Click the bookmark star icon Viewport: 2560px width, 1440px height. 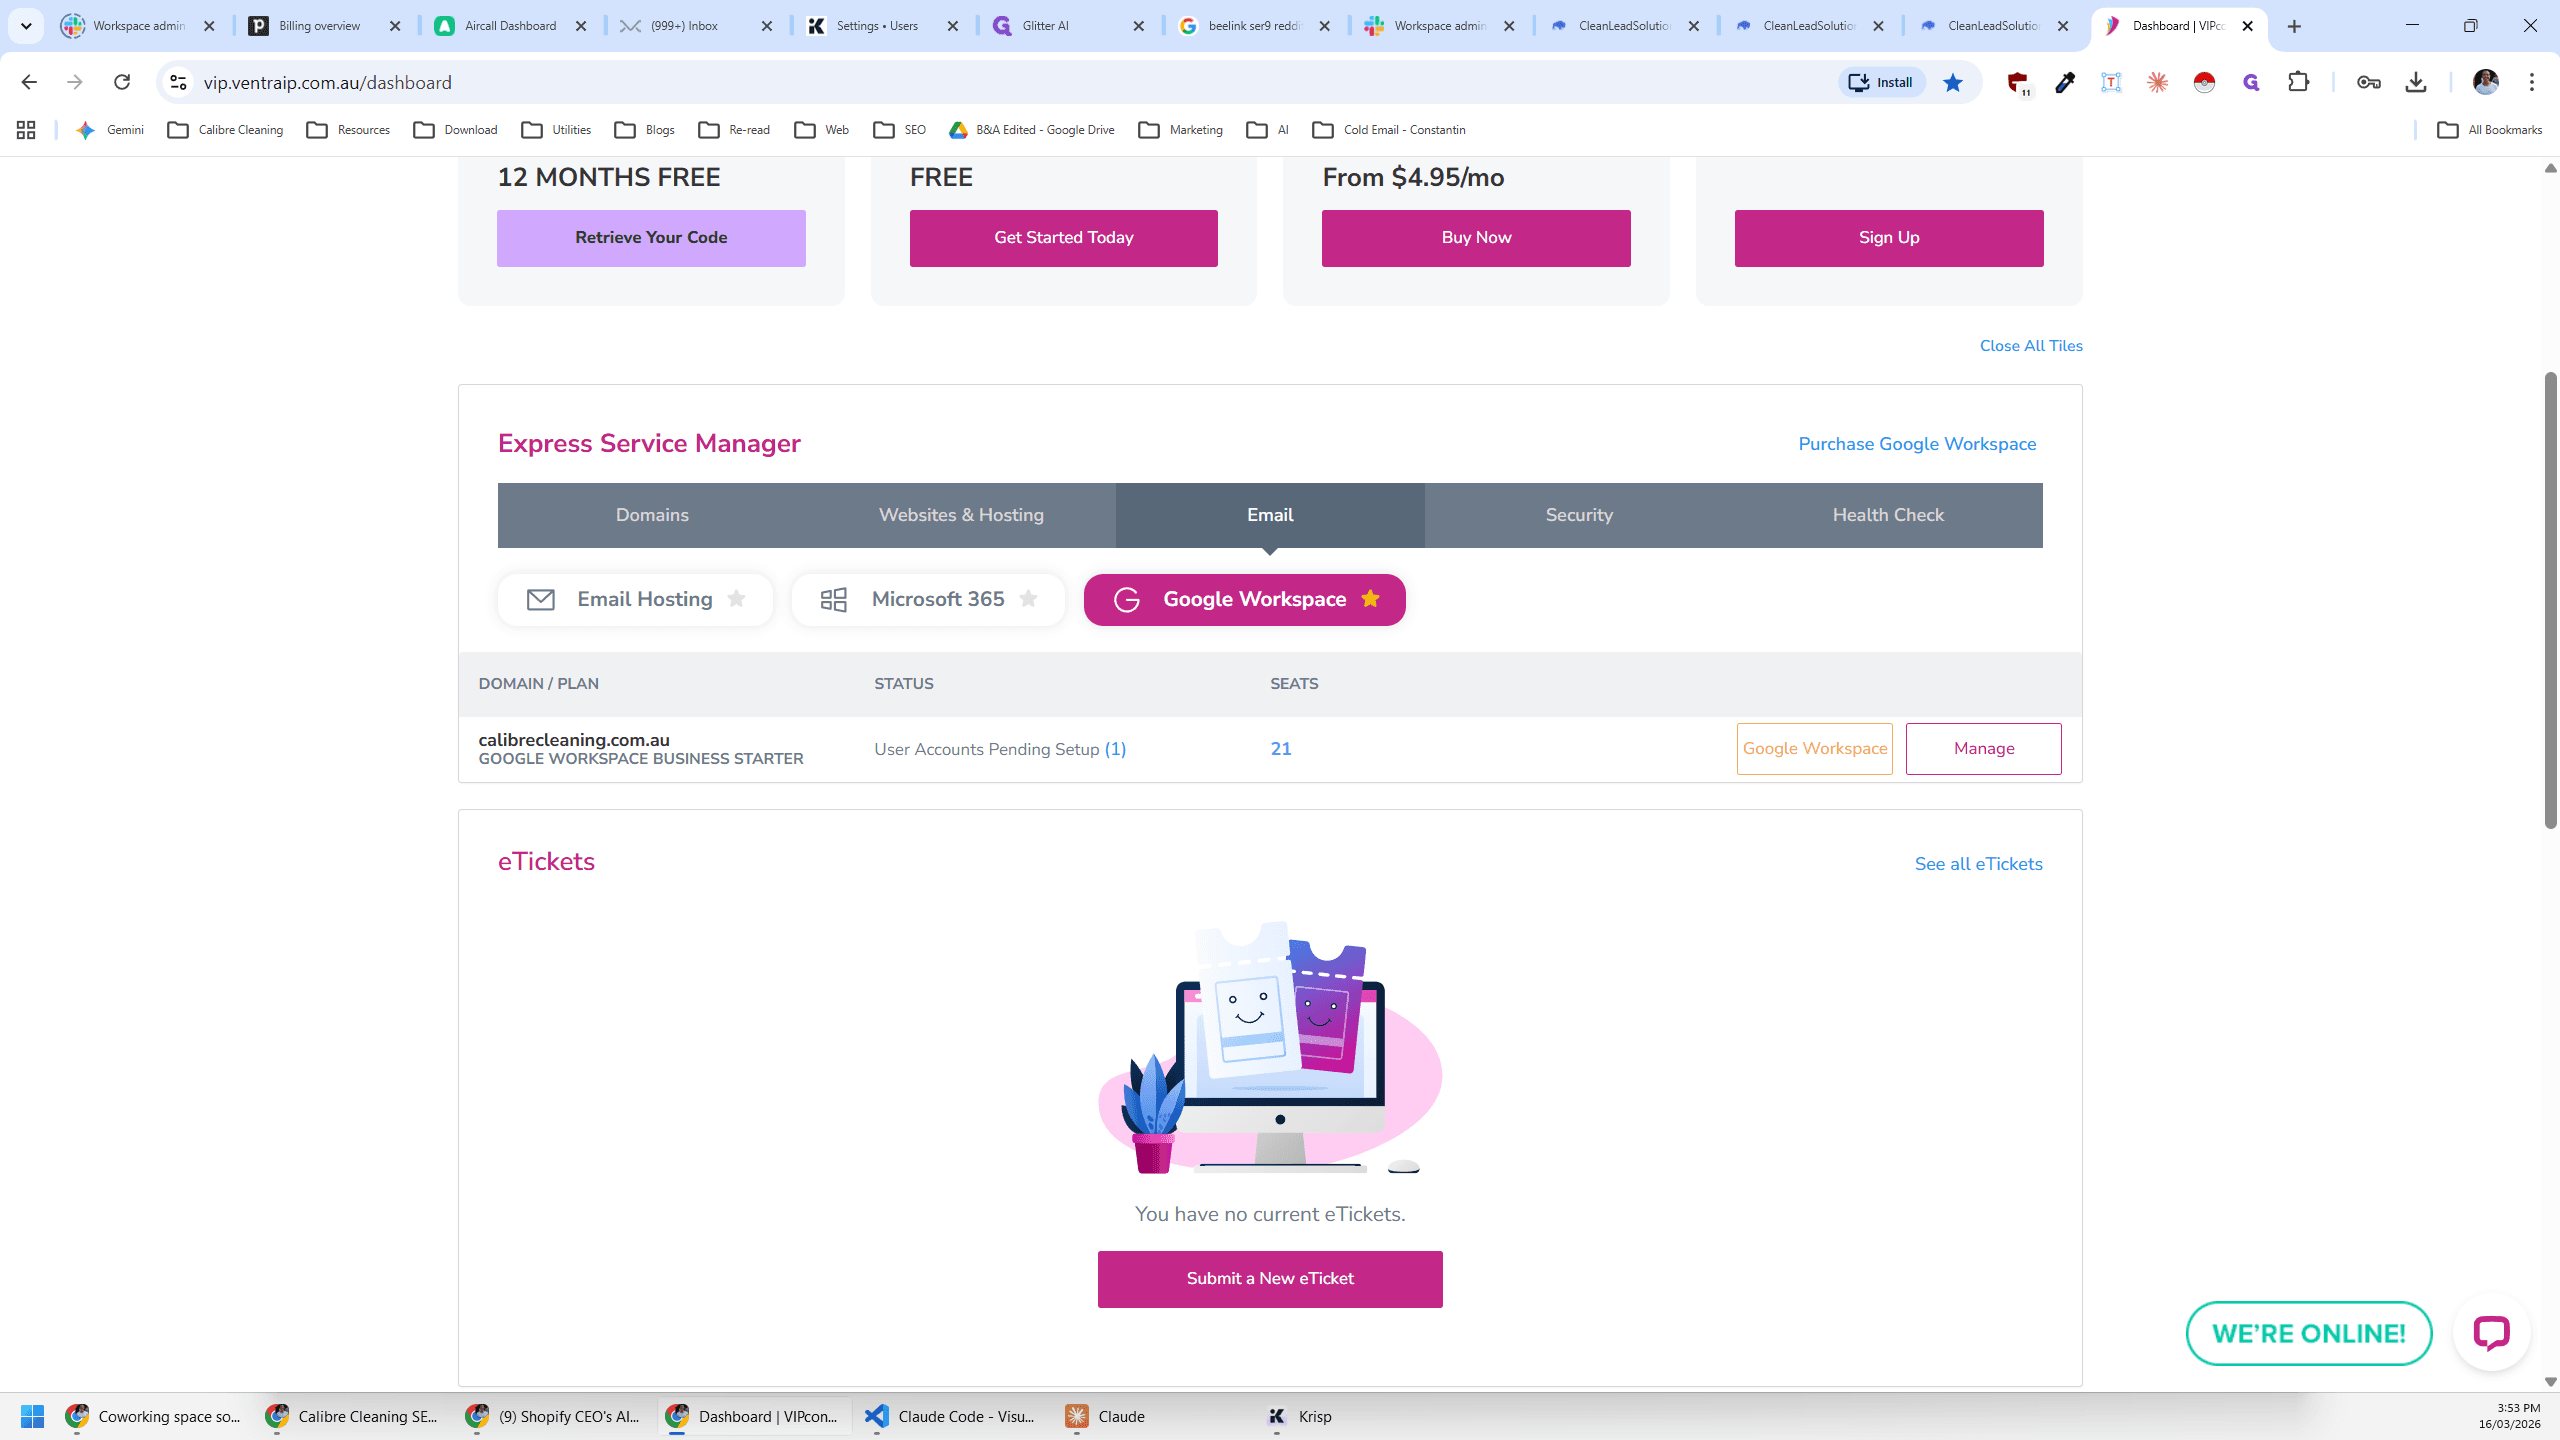(x=1953, y=82)
